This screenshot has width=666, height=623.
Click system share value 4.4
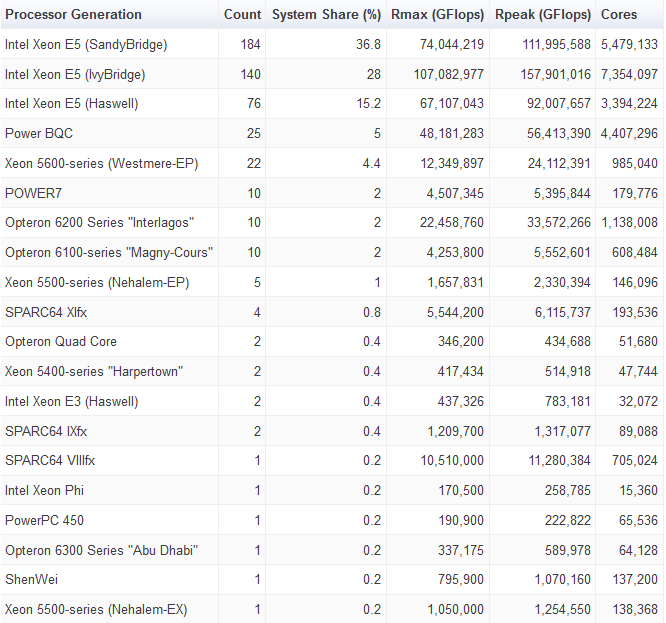coord(372,164)
